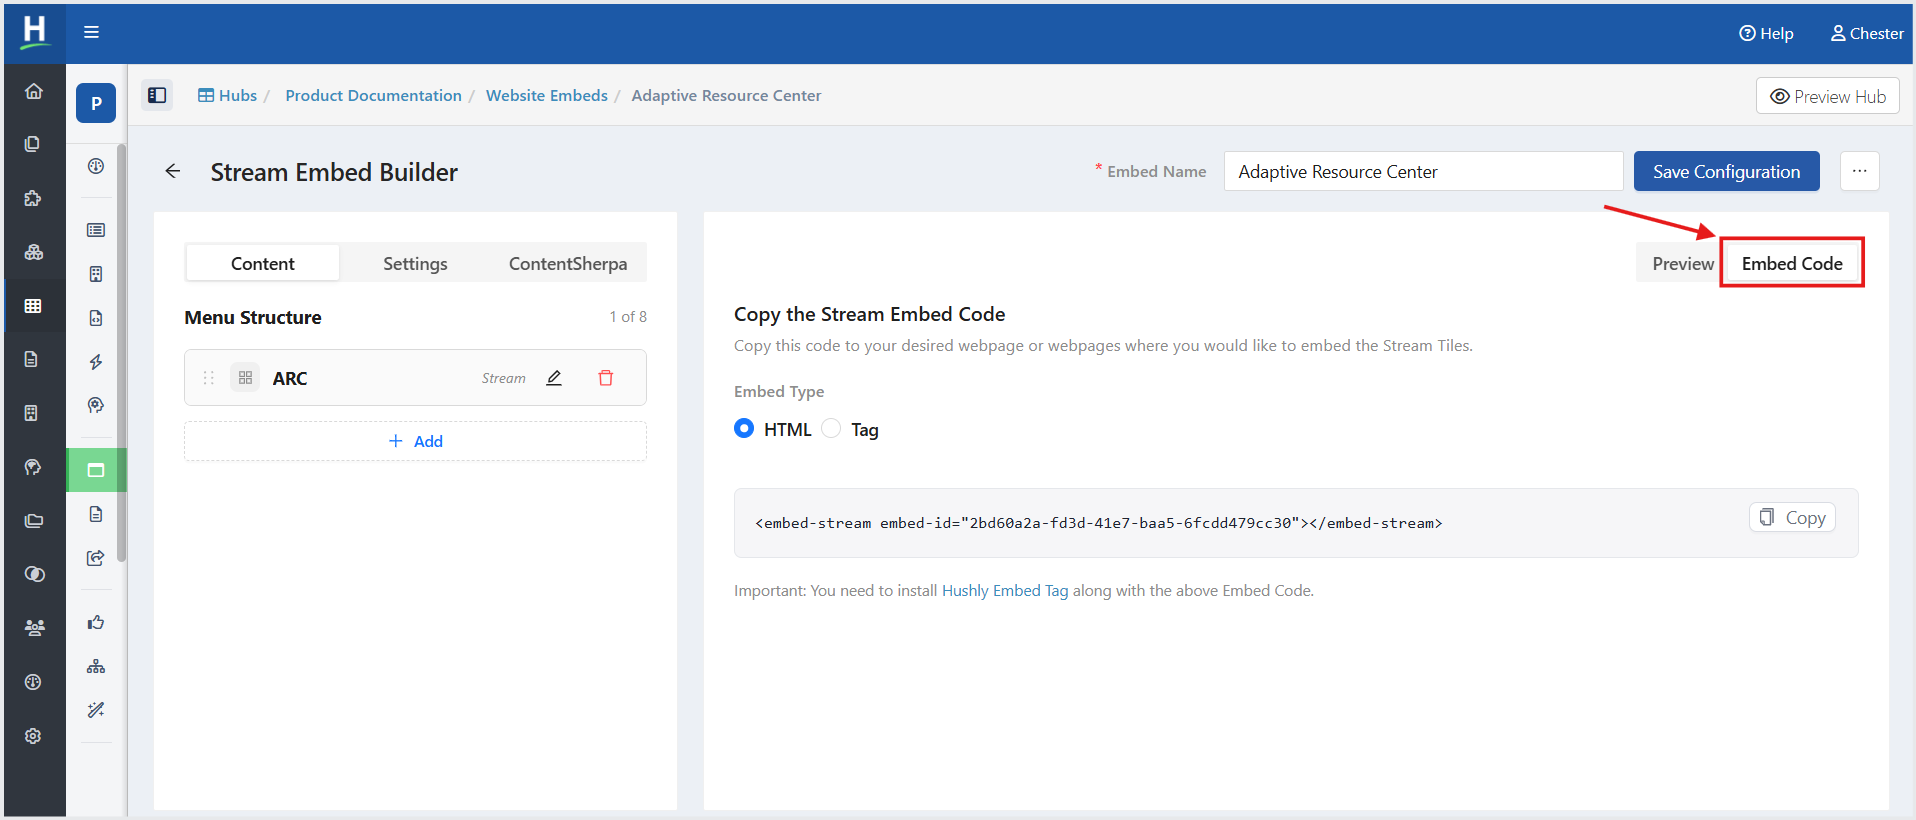This screenshot has width=1916, height=820.
Task: Open the code file icon in light sidebar
Action: tap(96, 318)
